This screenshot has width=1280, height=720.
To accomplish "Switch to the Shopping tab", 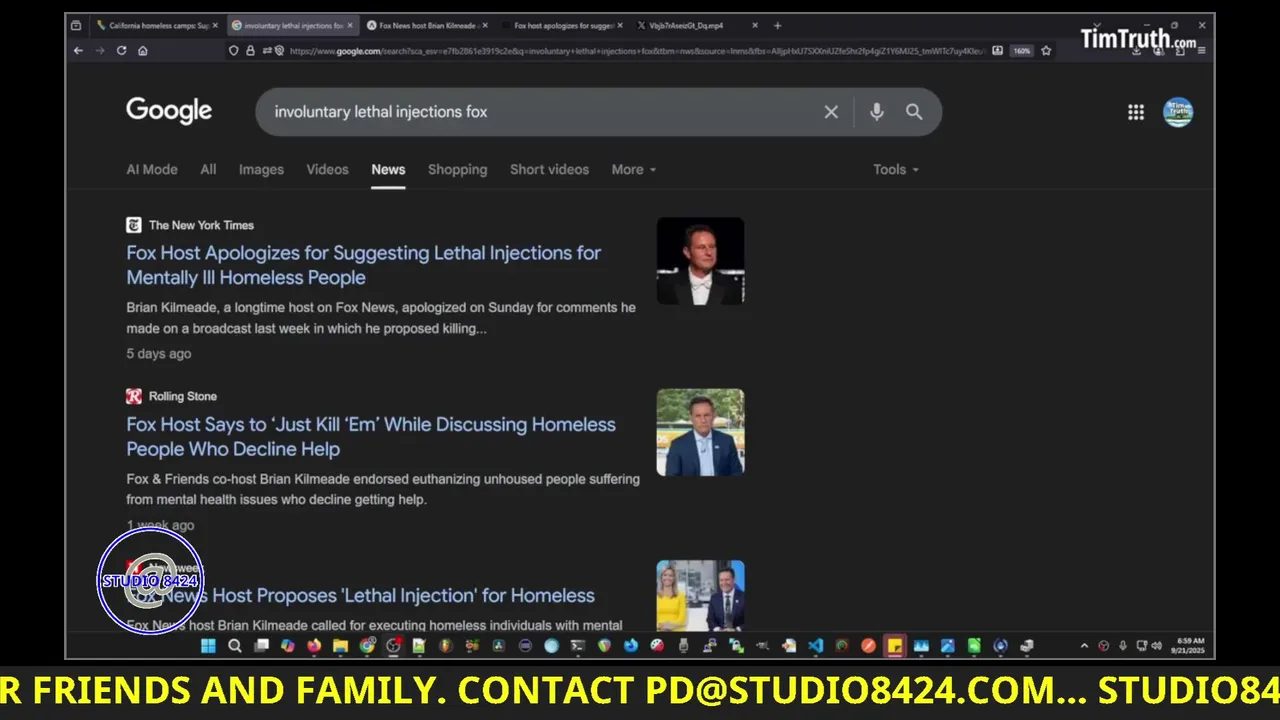I will [x=458, y=170].
